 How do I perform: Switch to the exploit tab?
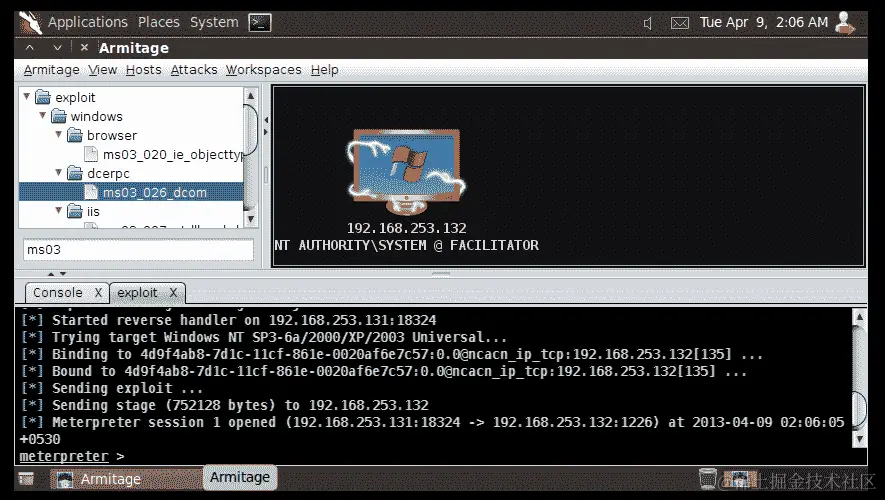137,293
